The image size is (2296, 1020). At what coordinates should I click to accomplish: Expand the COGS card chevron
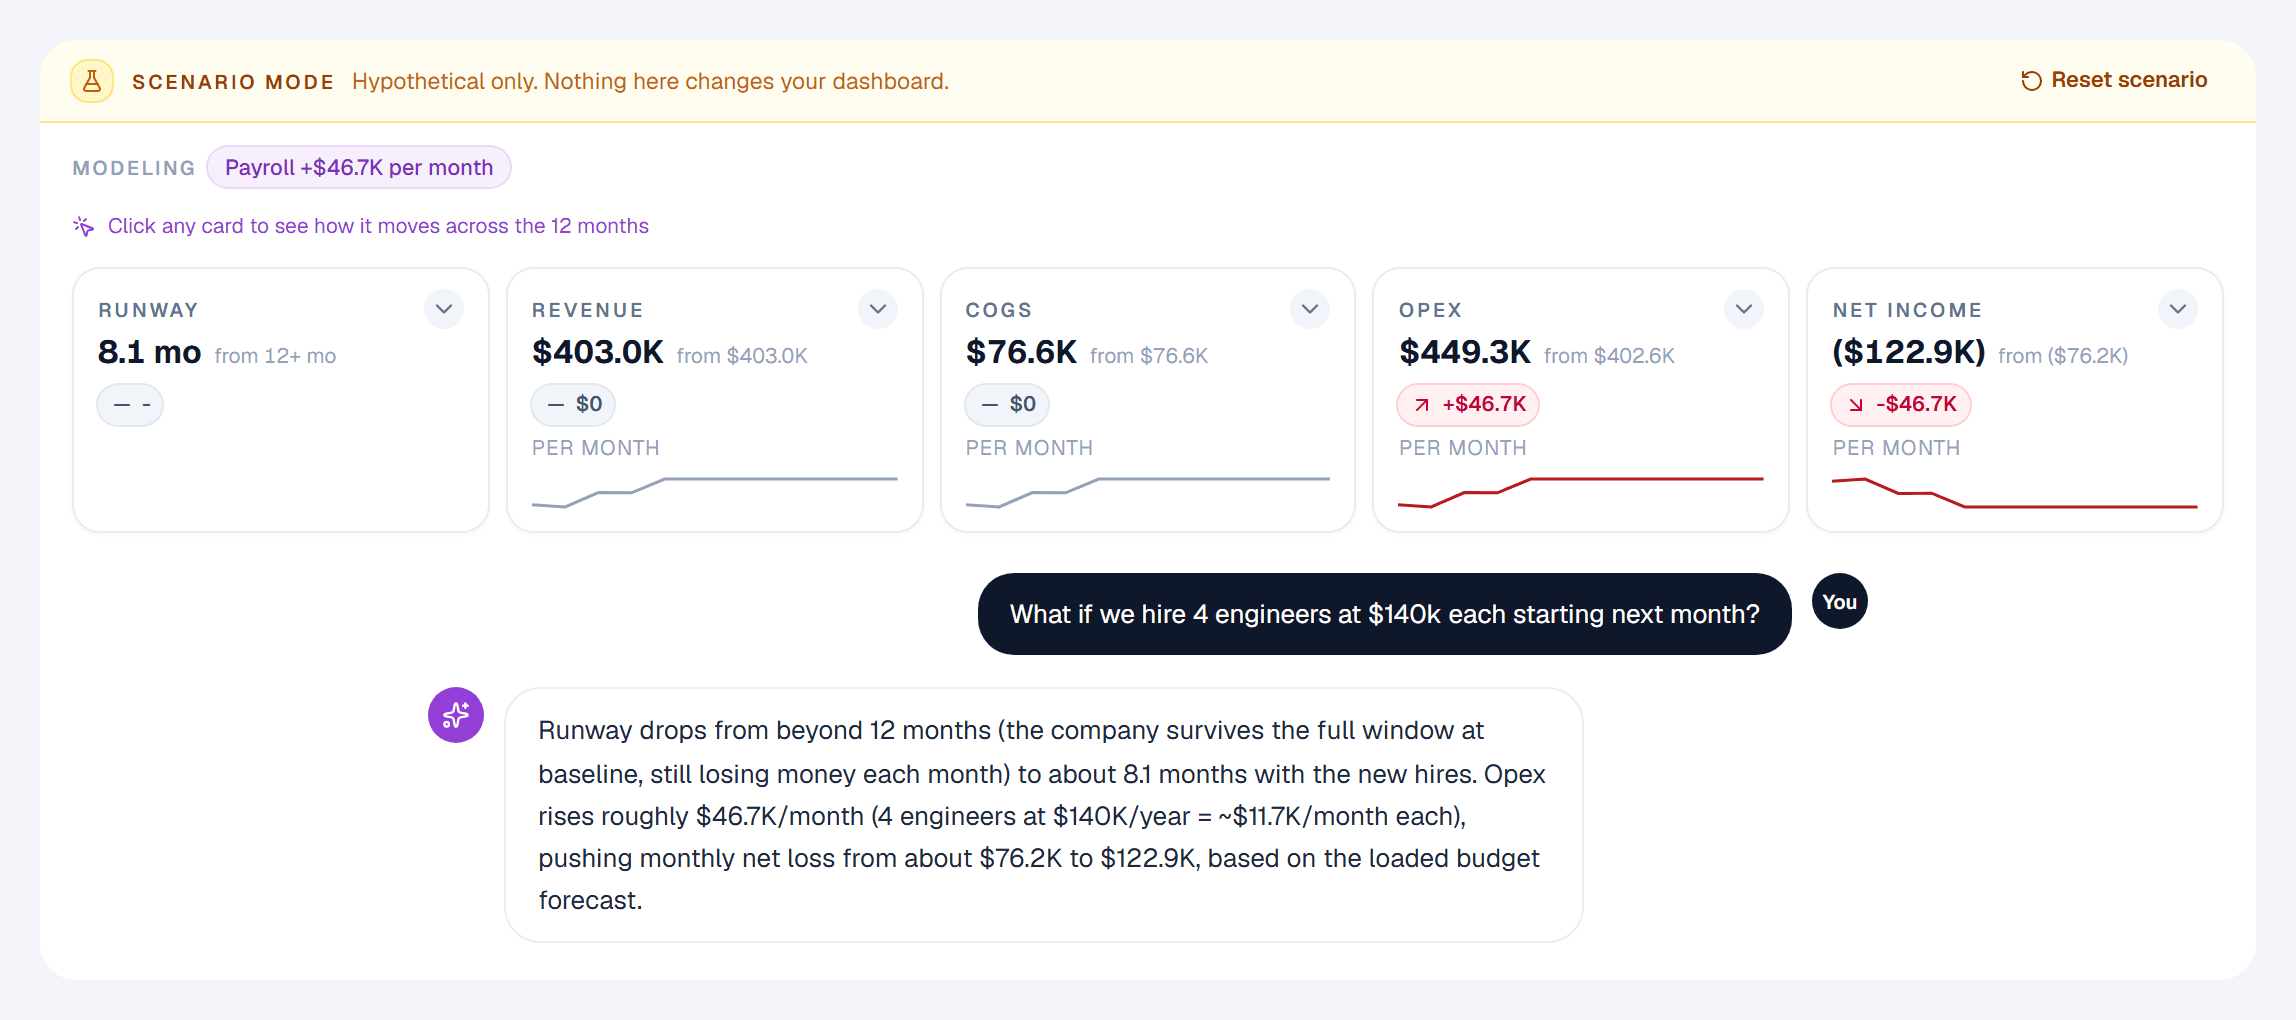[x=1310, y=309]
